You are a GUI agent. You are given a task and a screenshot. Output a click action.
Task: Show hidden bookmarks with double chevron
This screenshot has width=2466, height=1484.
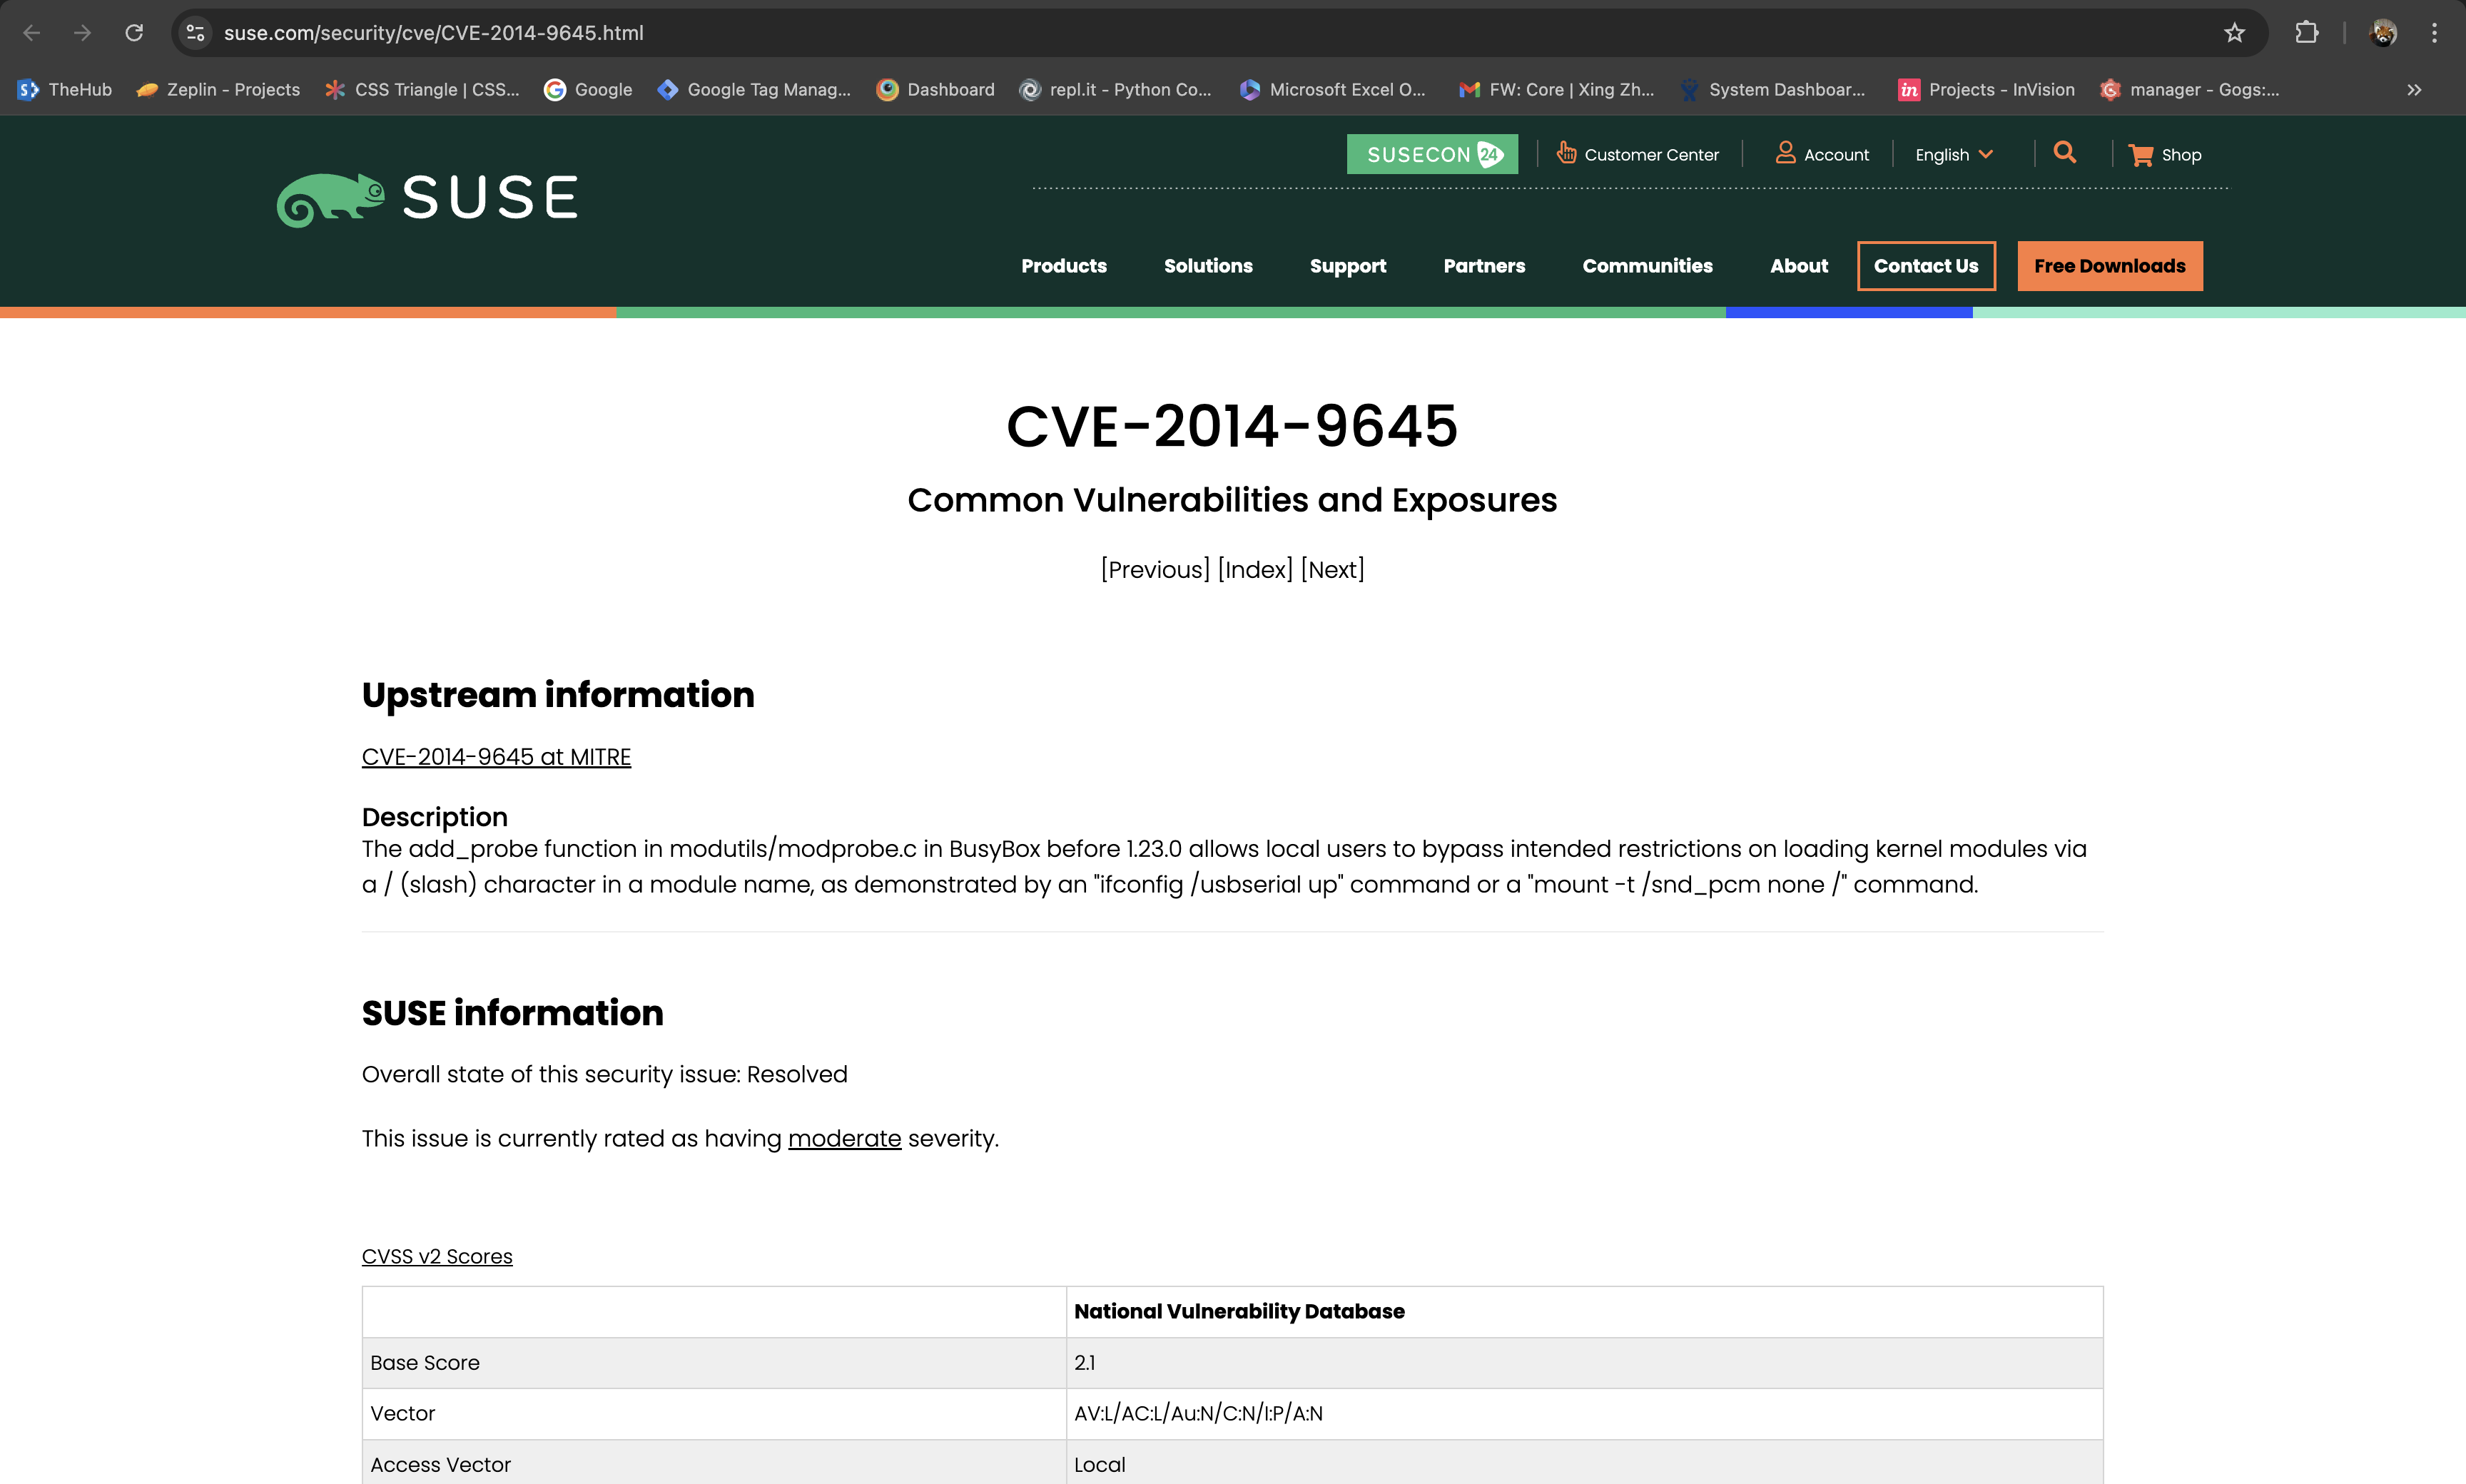tap(2414, 90)
